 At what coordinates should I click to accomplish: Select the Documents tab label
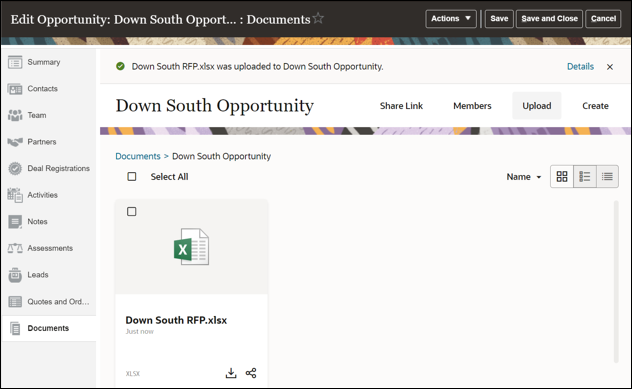tap(48, 328)
